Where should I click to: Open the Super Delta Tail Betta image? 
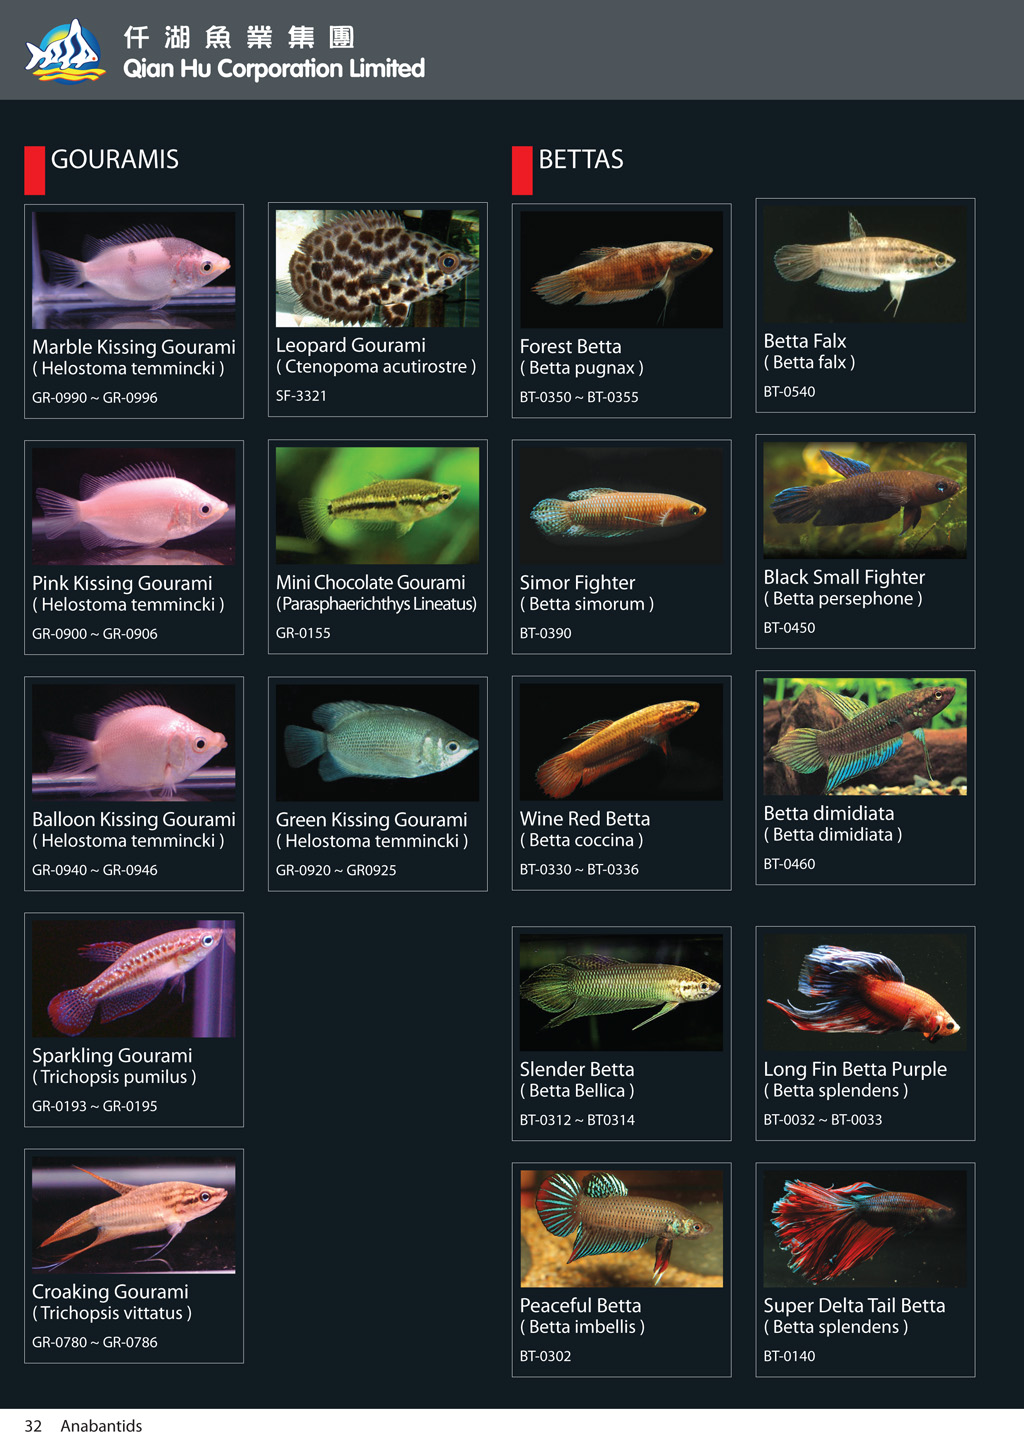pyautogui.click(x=865, y=1228)
